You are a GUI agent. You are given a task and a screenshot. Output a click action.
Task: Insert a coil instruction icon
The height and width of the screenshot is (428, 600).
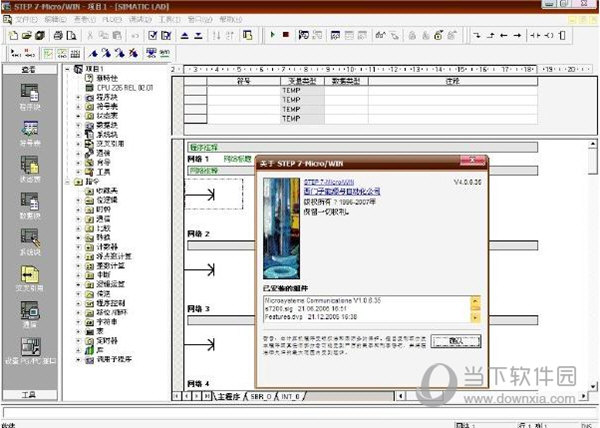[549, 36]
